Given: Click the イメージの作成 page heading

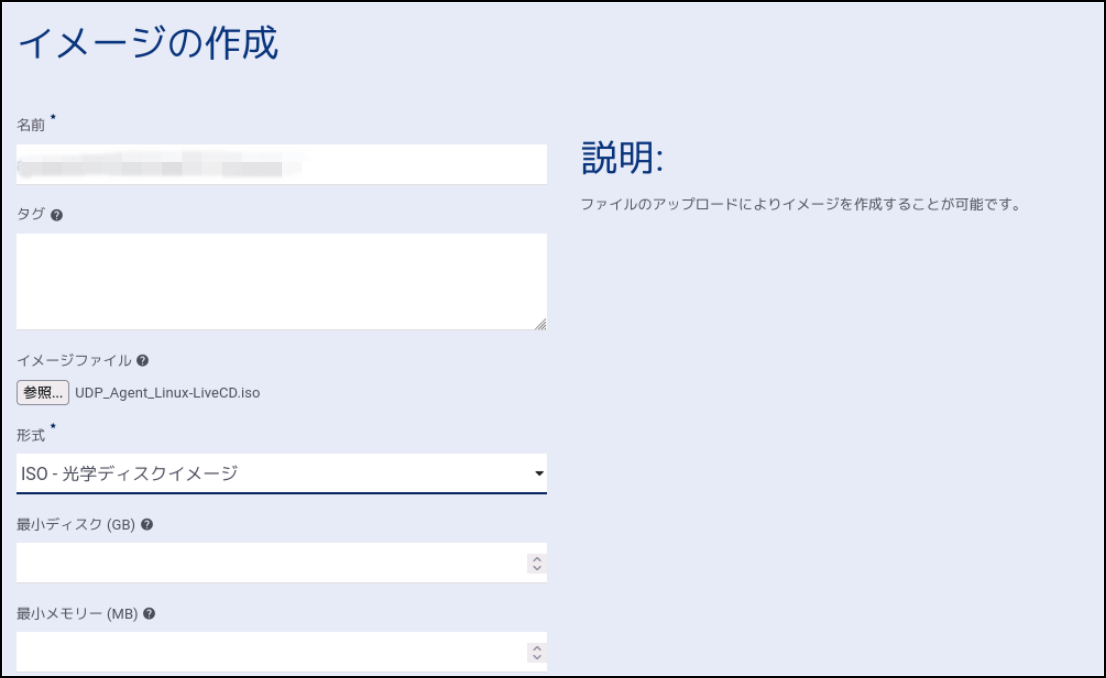Looking at the screenshot, I should (x=148, y=44).
